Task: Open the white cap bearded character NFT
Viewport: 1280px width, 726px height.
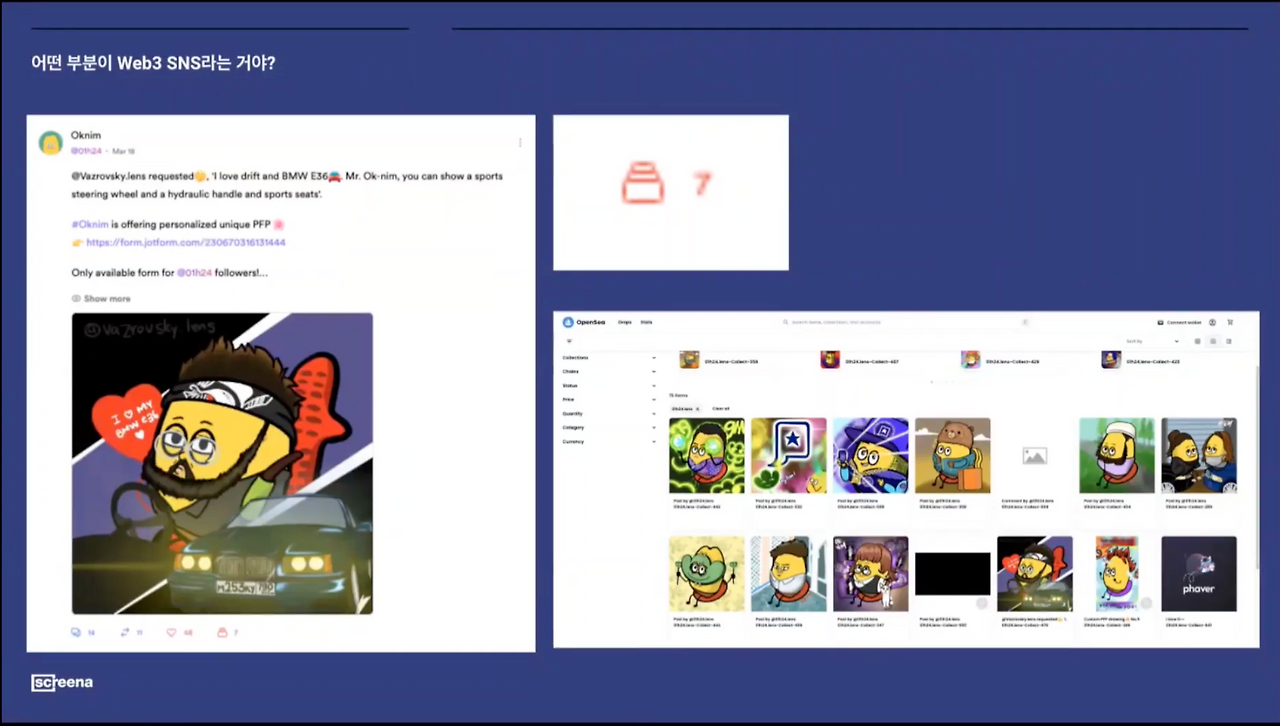Action: (1117, 456)
